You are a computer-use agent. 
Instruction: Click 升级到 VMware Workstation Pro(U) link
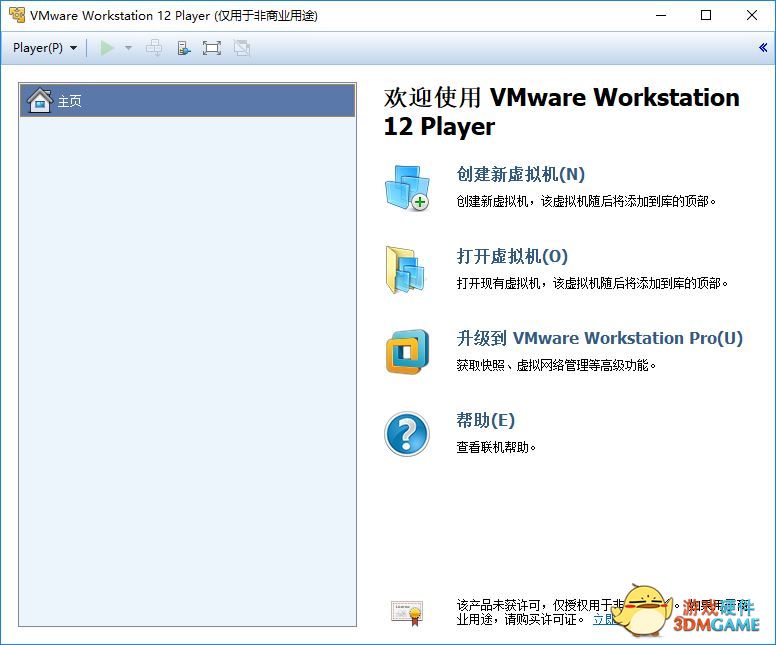pyautogui.click(x=600, y=338)
